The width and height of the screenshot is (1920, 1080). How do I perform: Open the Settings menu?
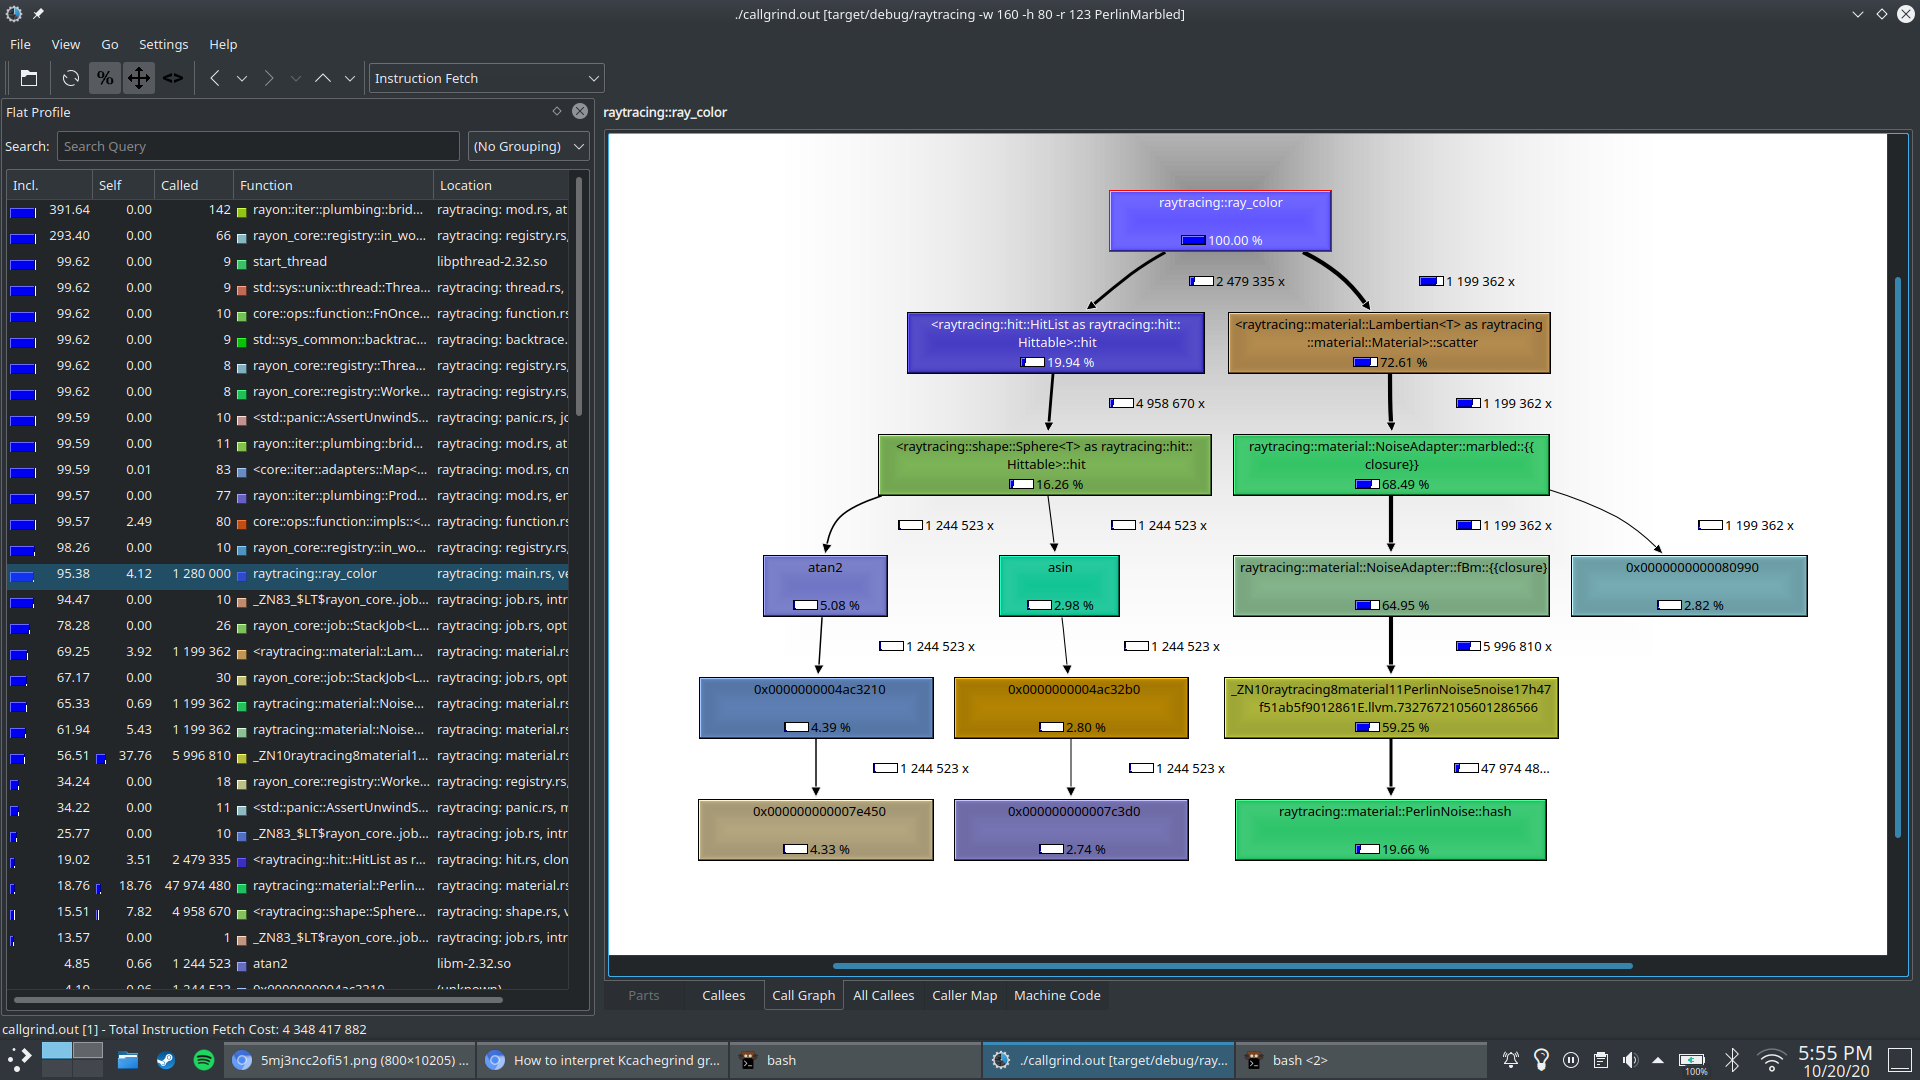click(x=163, y=44)
